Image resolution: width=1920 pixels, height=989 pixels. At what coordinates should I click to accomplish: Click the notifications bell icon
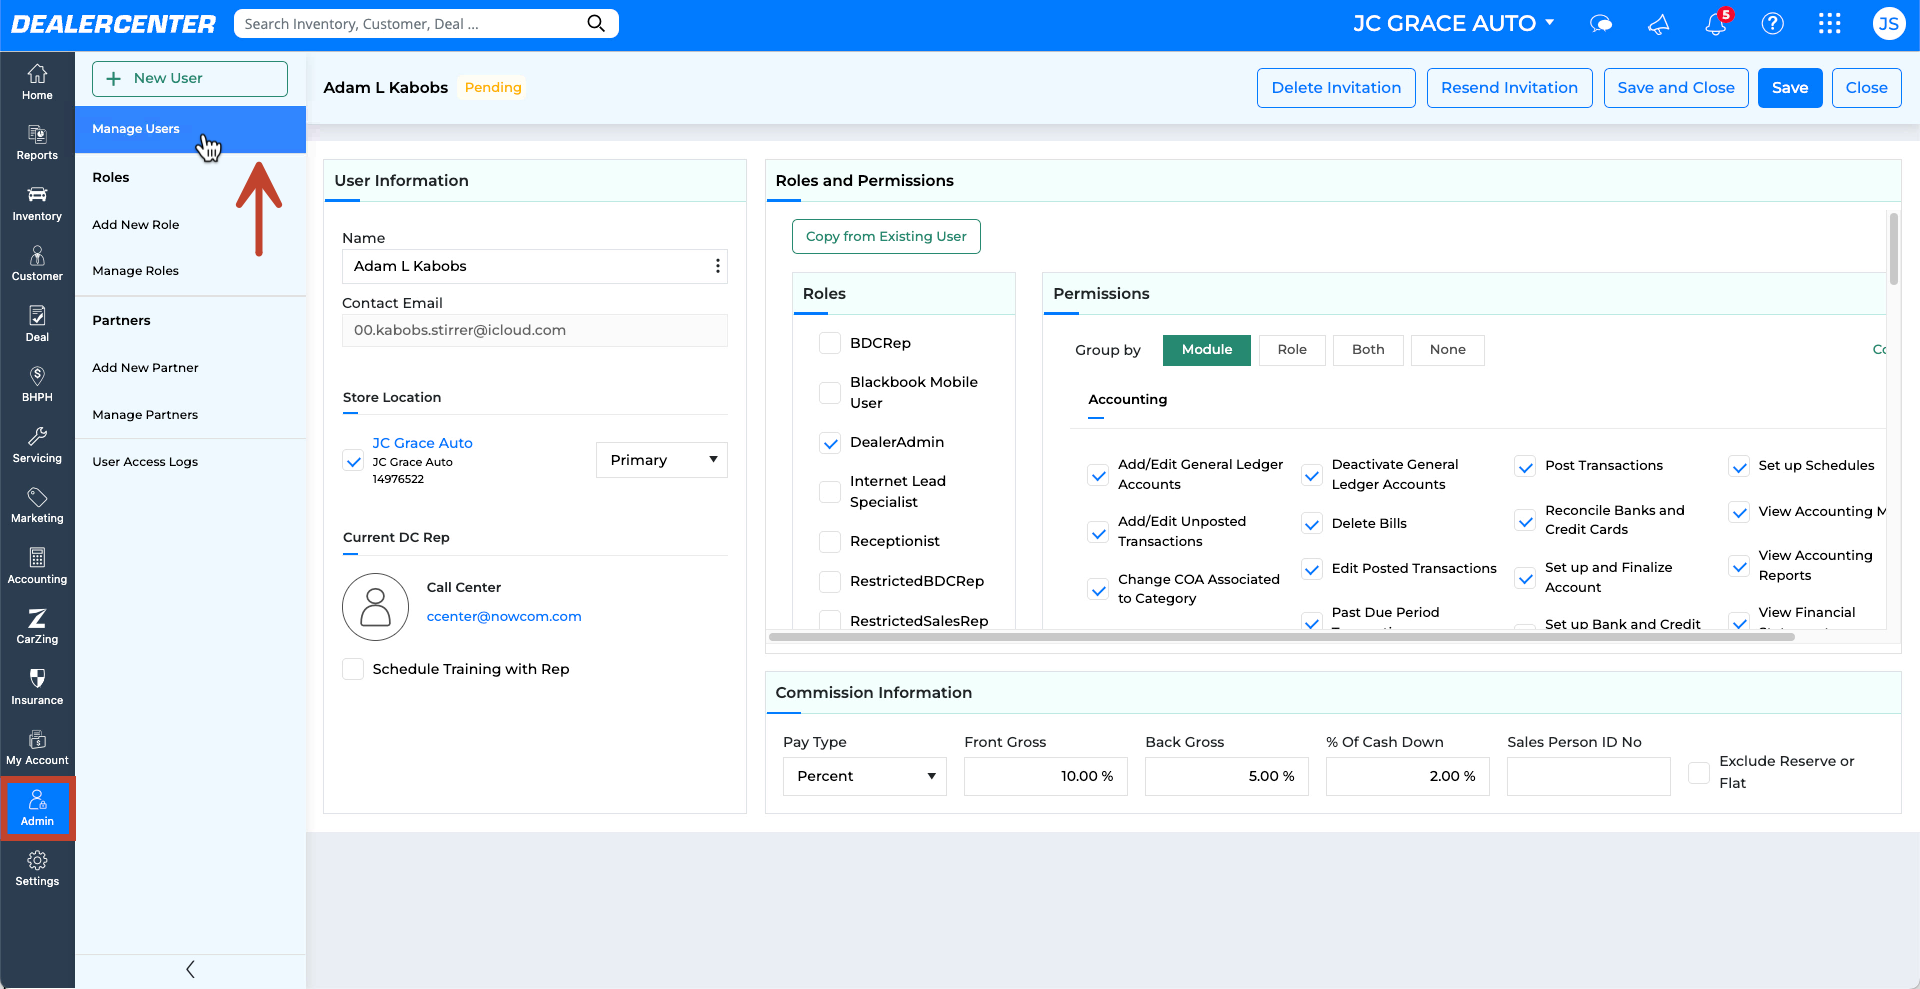tap(1716, 24)
